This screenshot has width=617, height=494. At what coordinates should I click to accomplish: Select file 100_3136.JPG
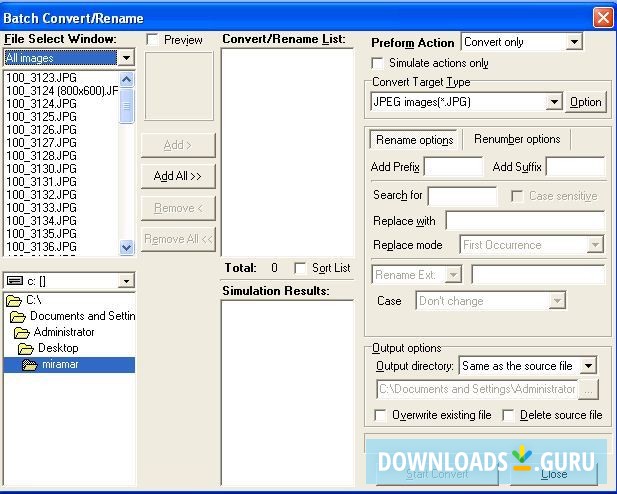tap(41, 247)
